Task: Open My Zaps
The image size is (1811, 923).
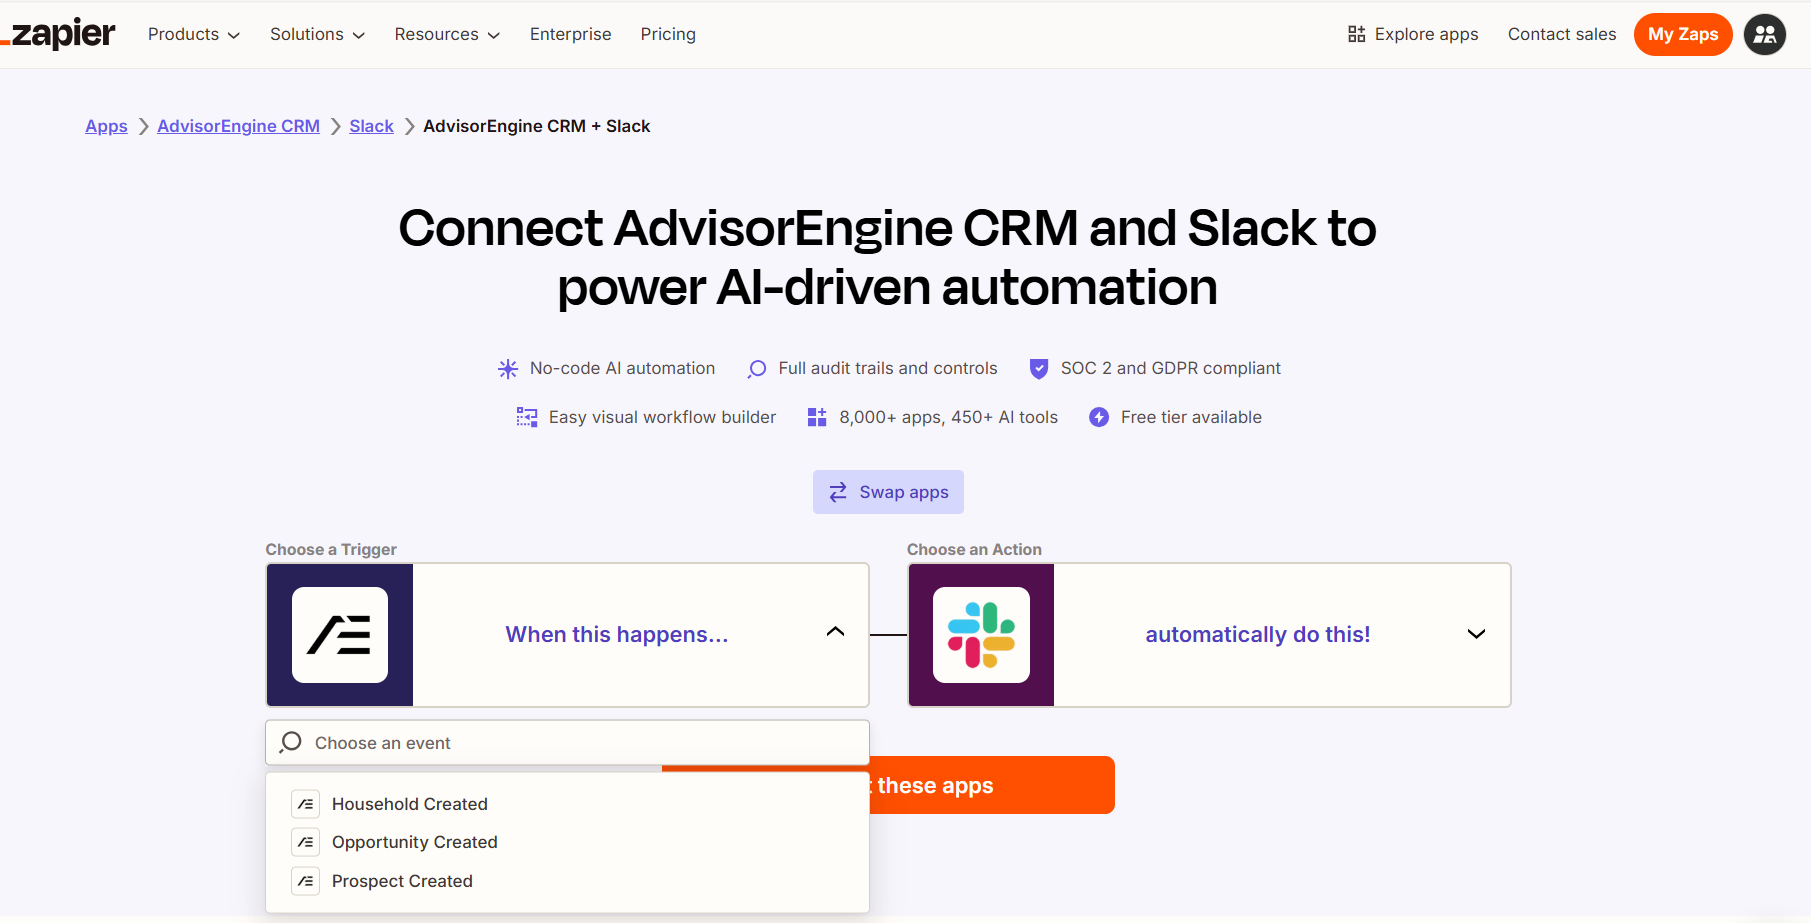Action: [1682, 35]
